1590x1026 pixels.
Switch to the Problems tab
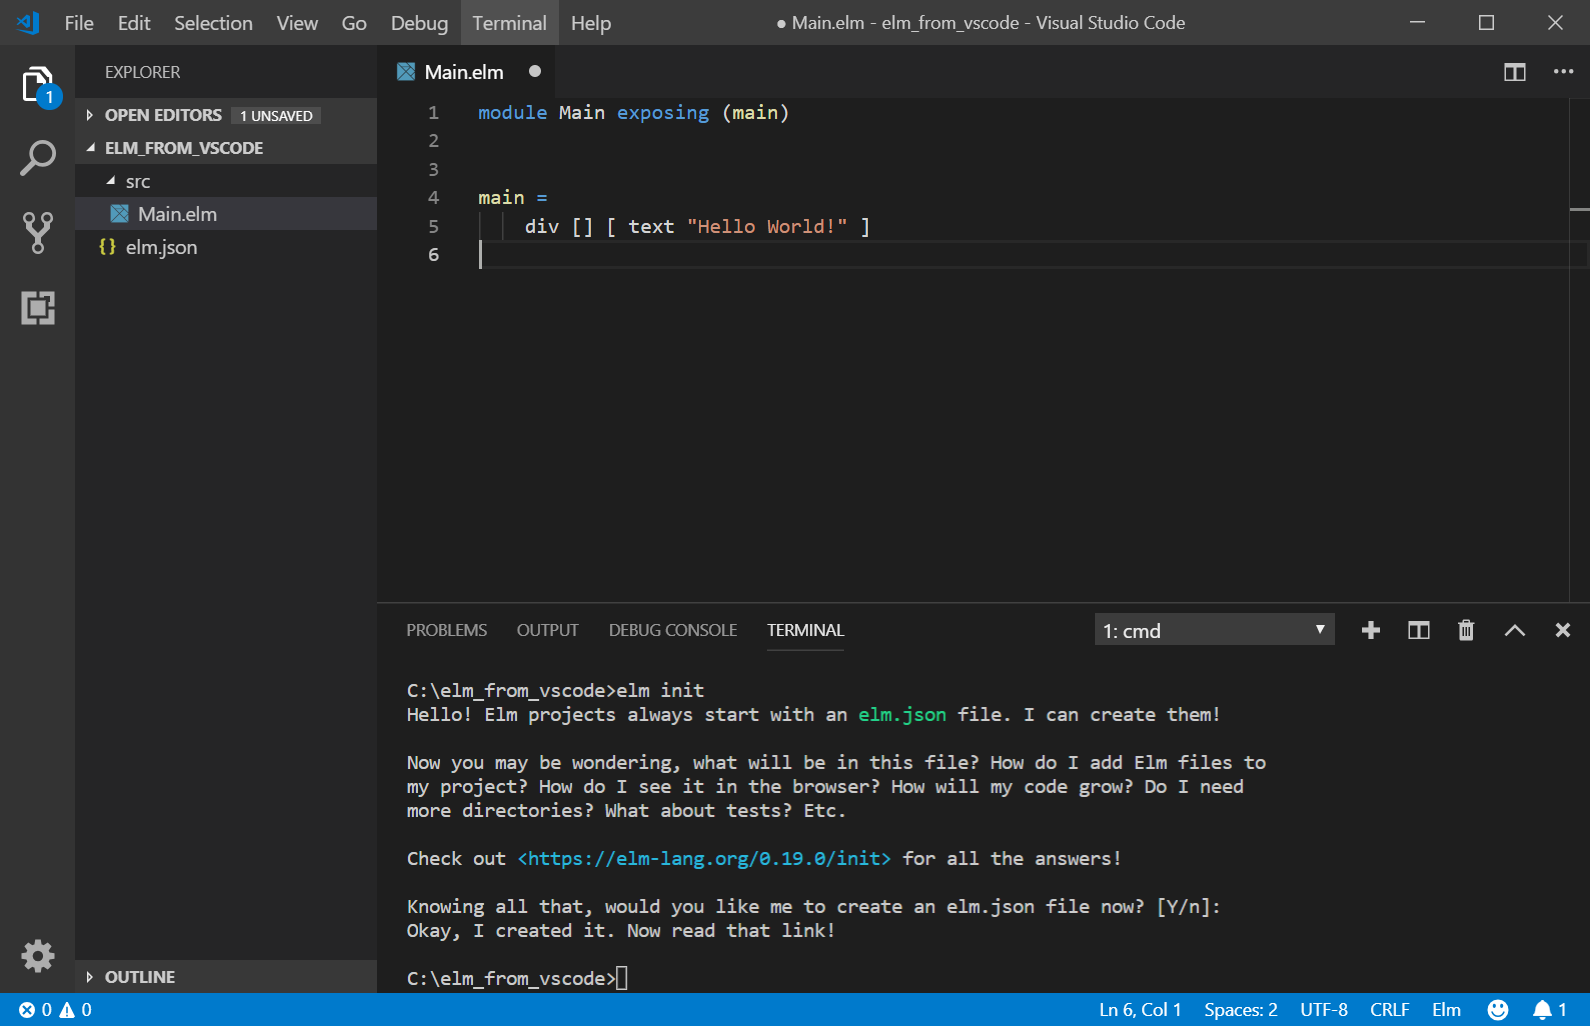coord(446,630)
